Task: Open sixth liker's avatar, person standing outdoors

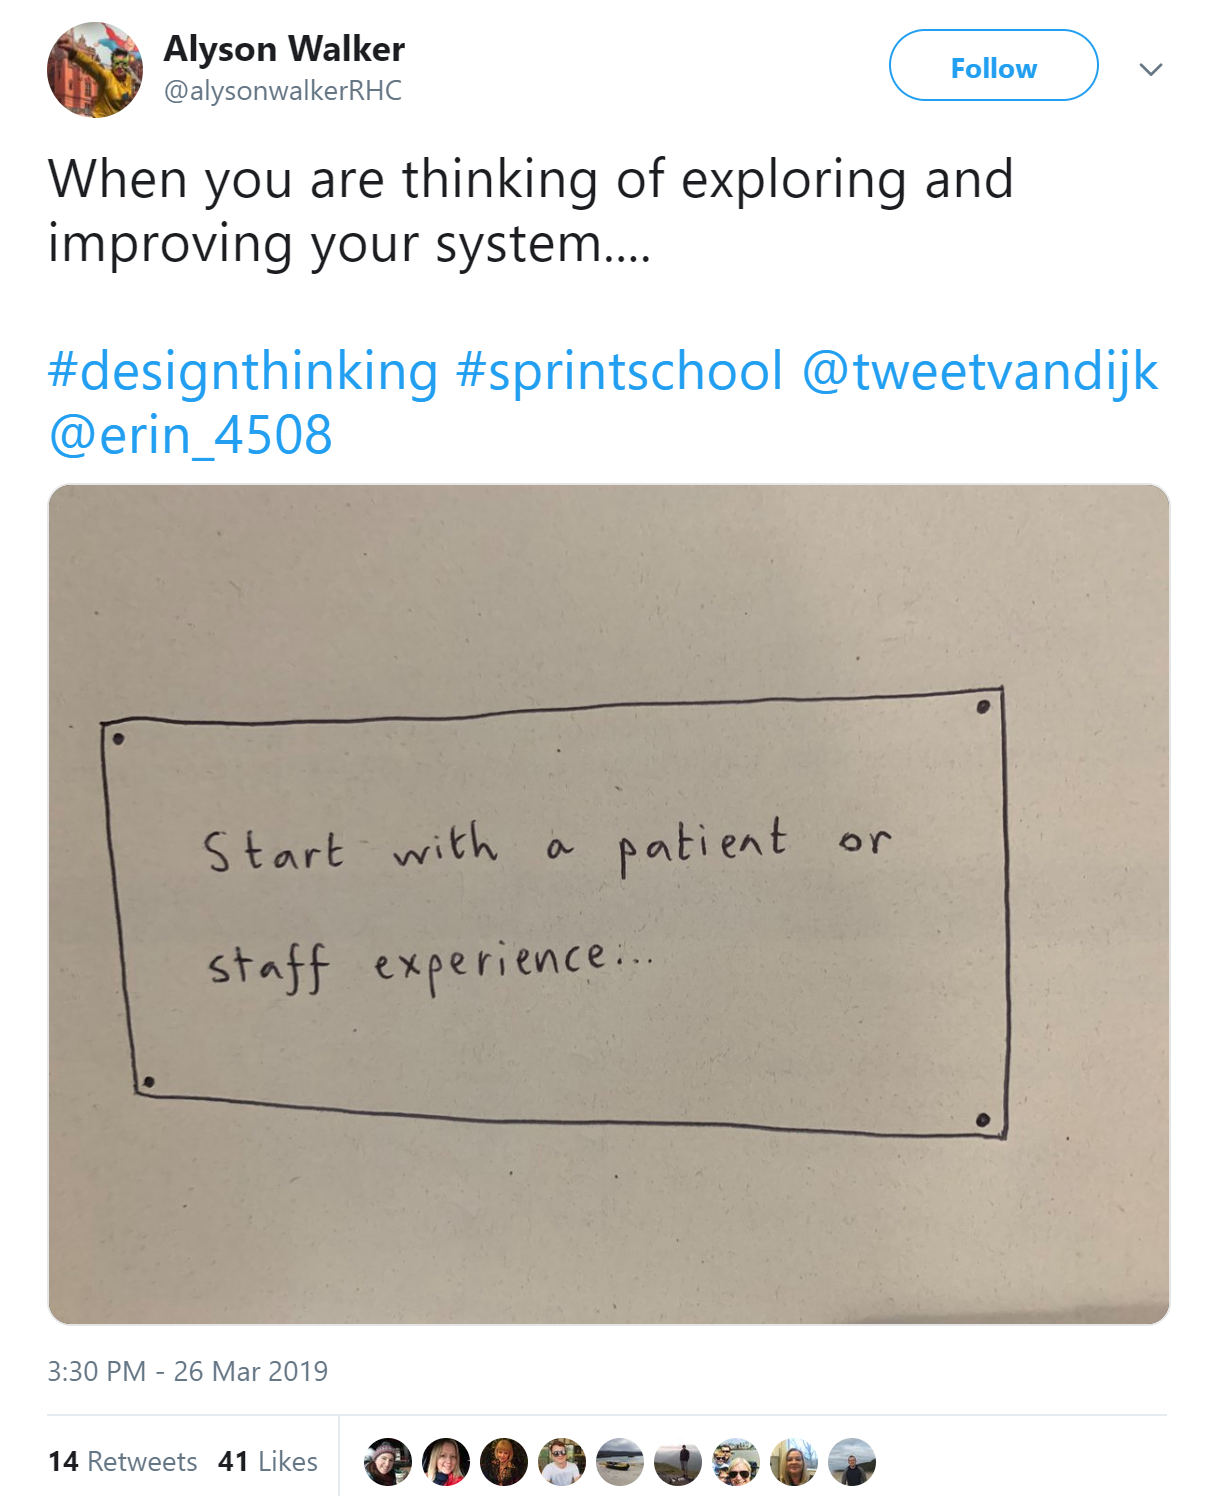Action: point(678,1462)
